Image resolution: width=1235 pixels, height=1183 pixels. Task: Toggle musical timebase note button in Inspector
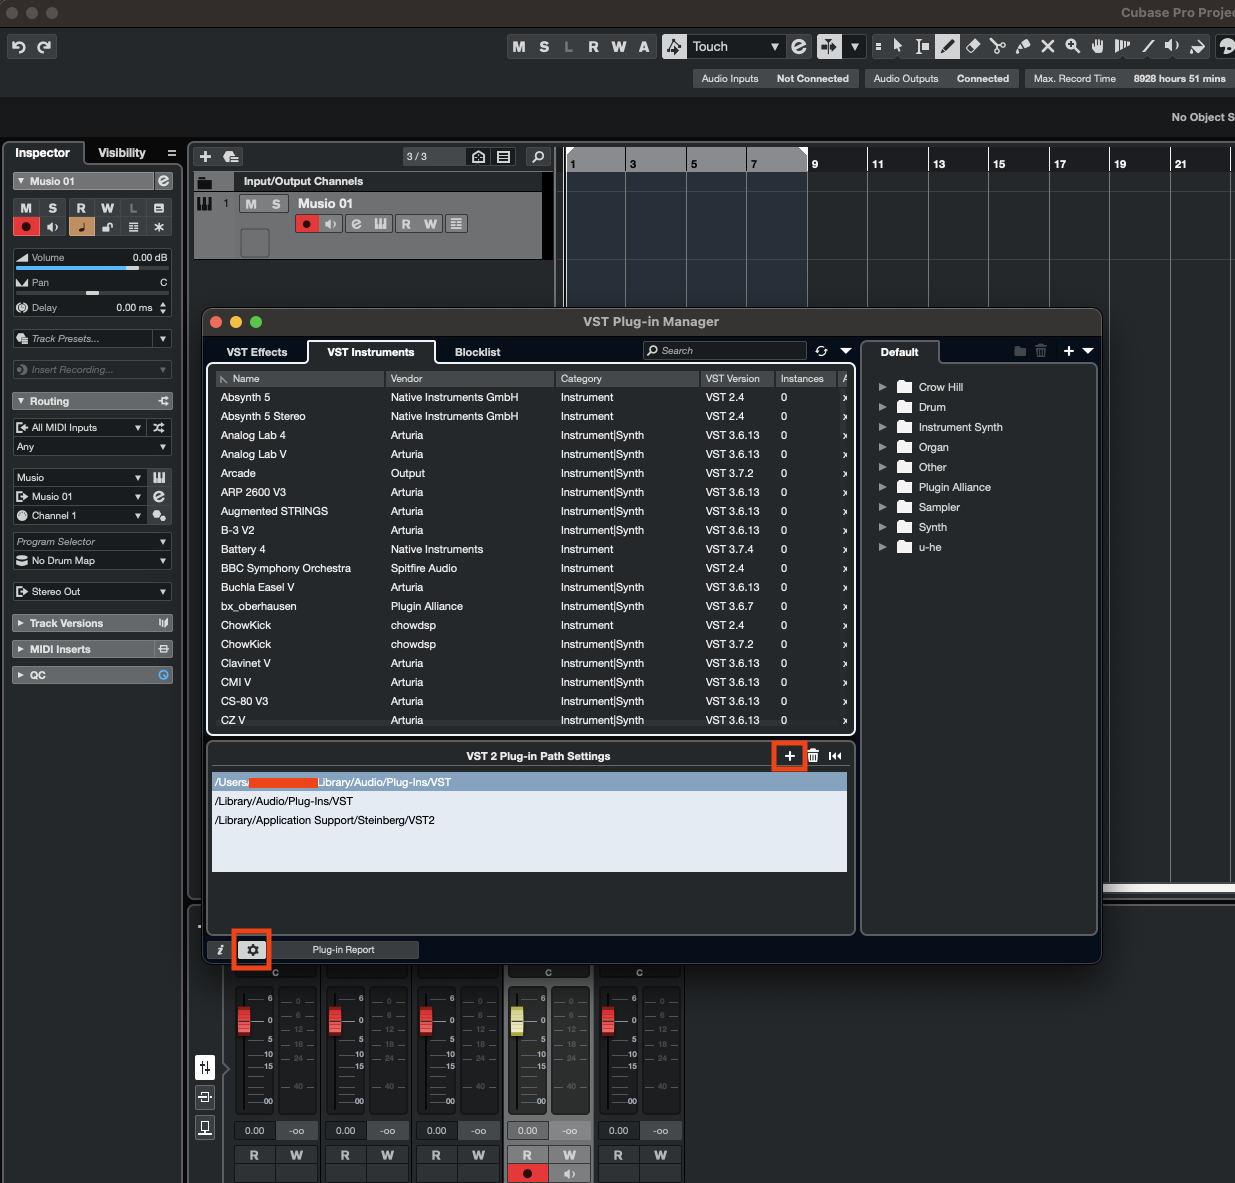(x=81, y=227)
